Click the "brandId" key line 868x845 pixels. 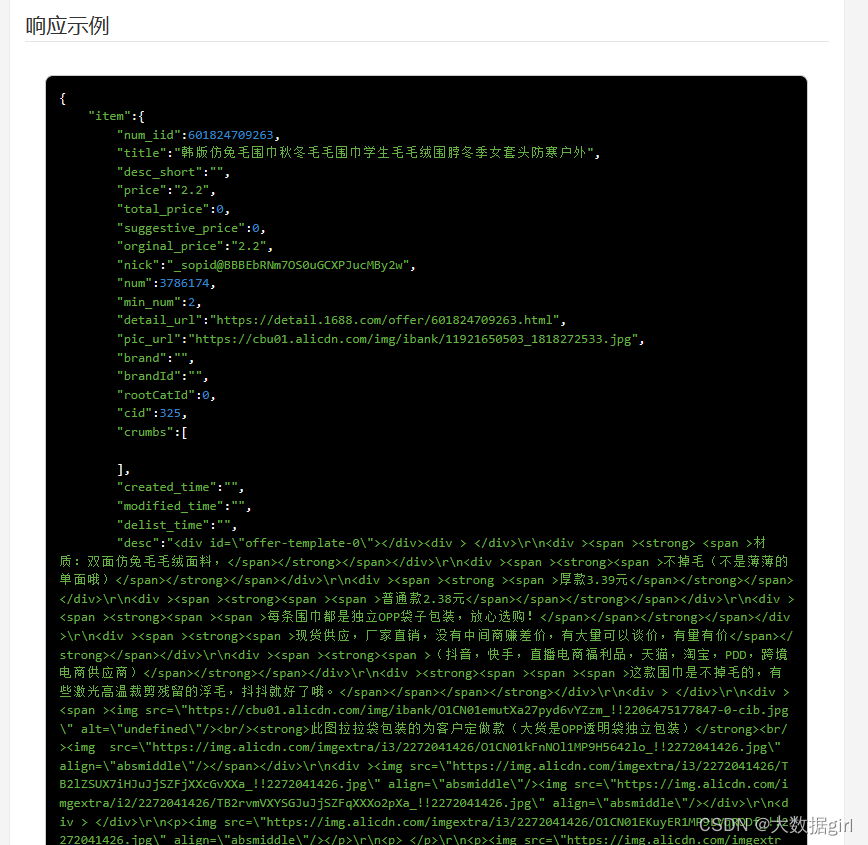(x=163, y=377)
